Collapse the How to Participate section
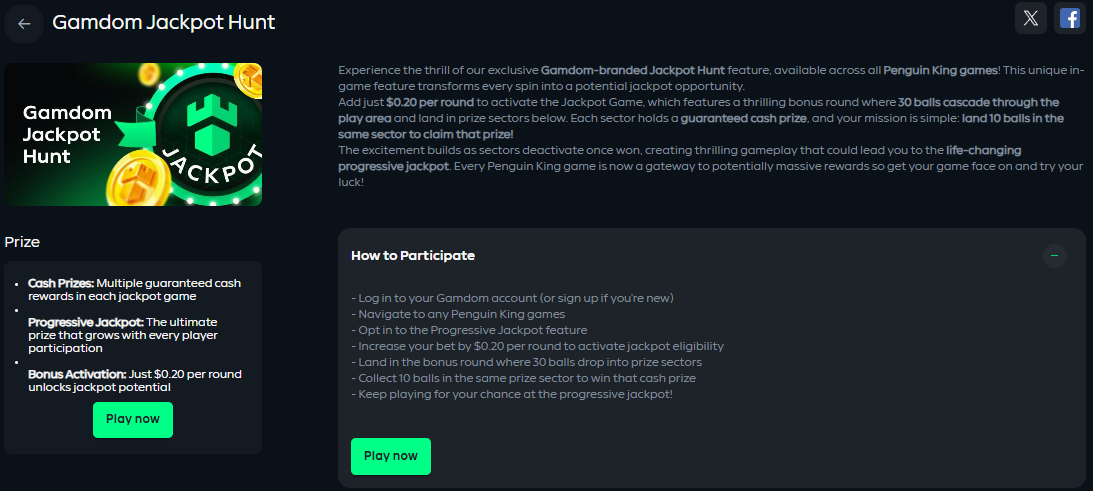 [x=1054, y=256]
